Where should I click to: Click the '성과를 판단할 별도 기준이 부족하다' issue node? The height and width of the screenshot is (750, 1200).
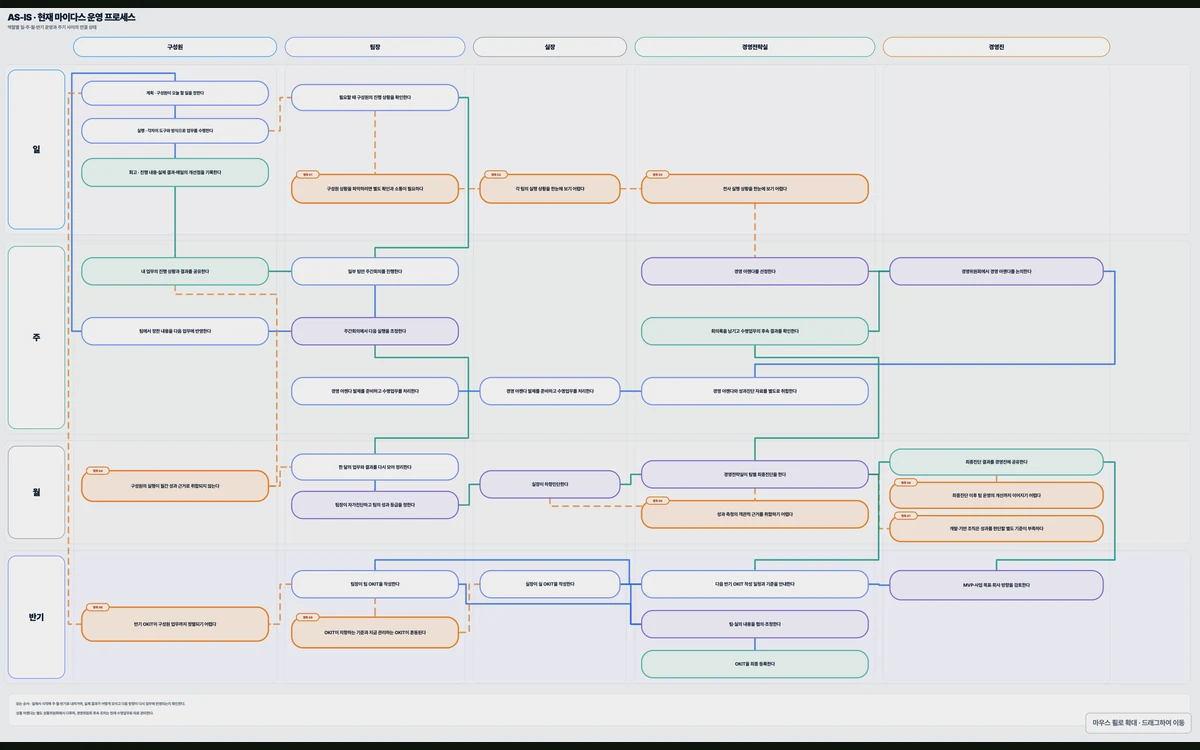(996, 528)
